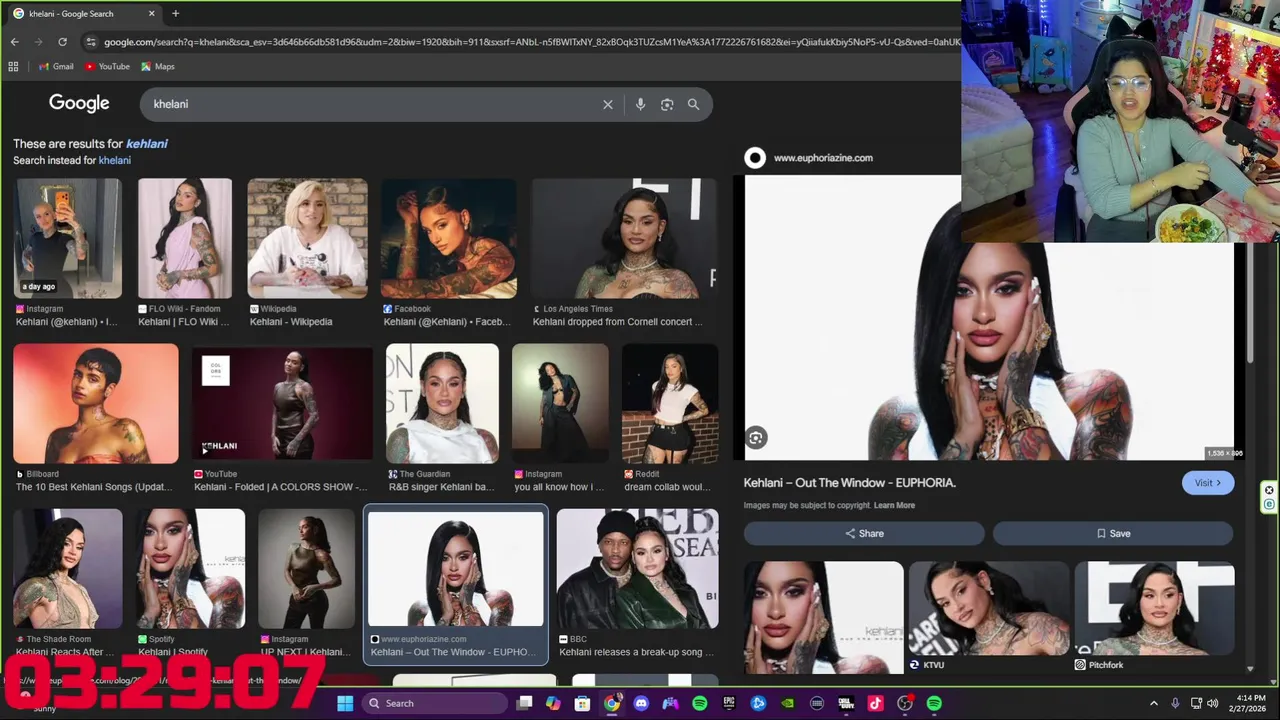Open Call of Duty from the taskbar
Viewport: 1280px width, 720px height.
tap(846, 703)
